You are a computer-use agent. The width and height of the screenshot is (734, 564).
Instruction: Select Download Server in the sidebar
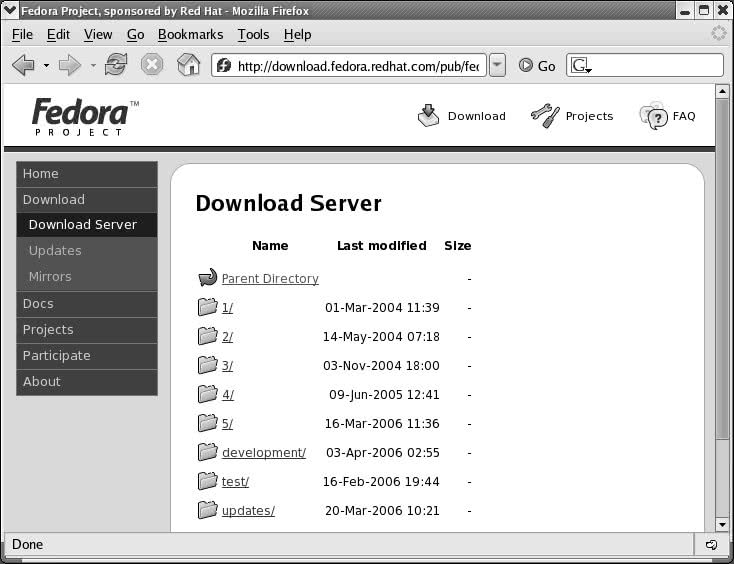tap(87, 225)
